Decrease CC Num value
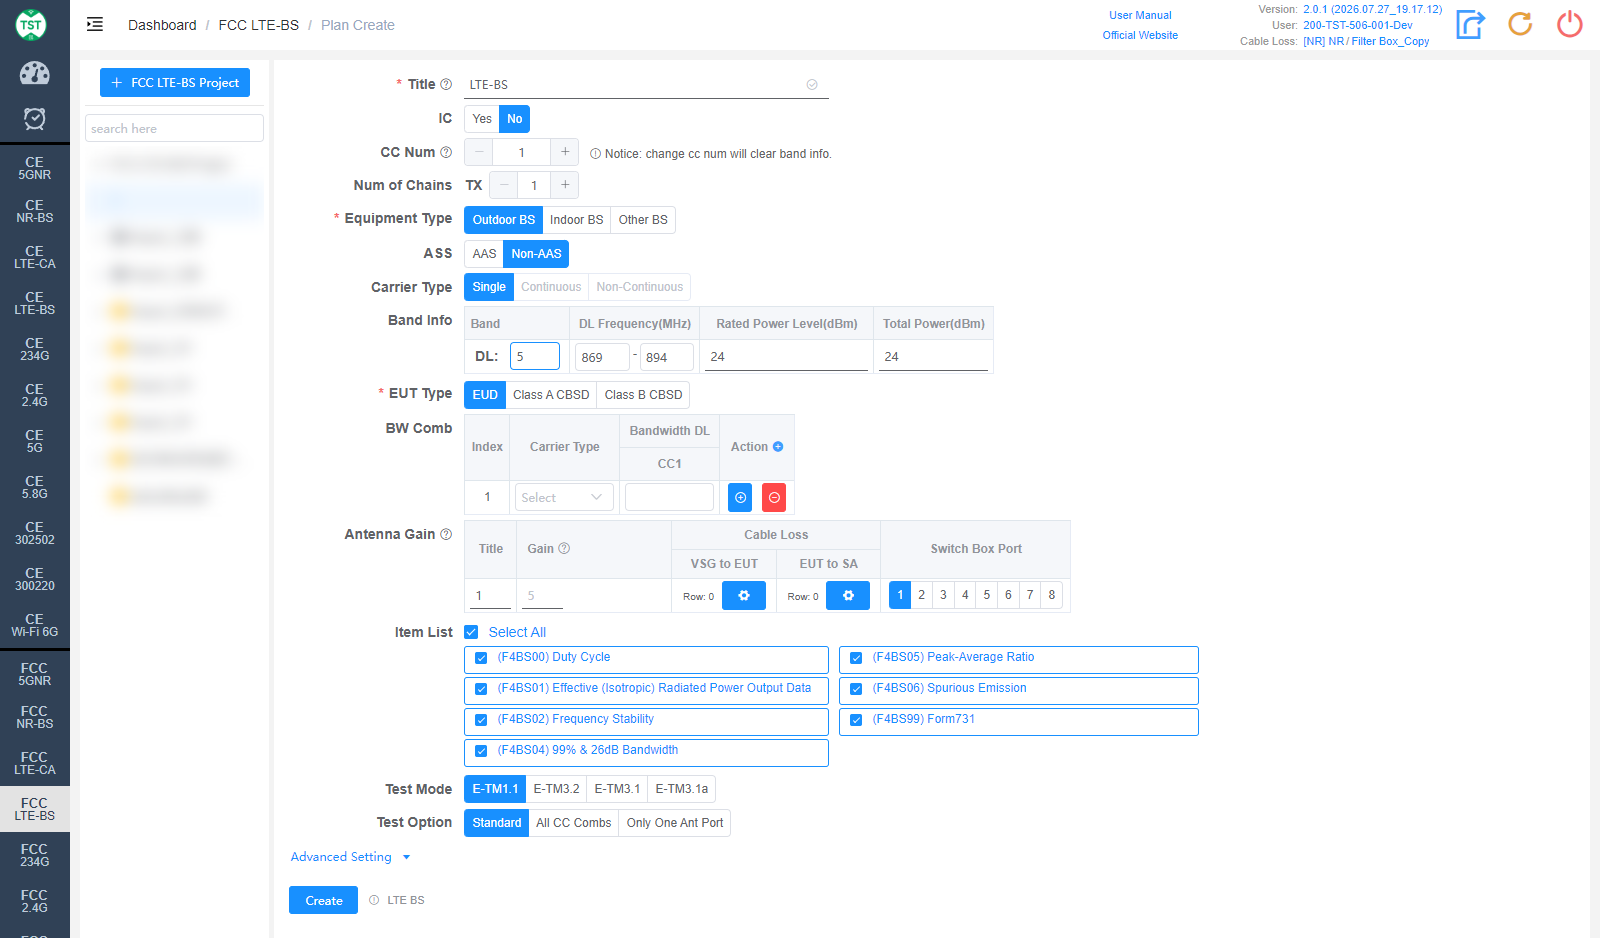This screenshot has height=938, width=1600. coord(478,152)
